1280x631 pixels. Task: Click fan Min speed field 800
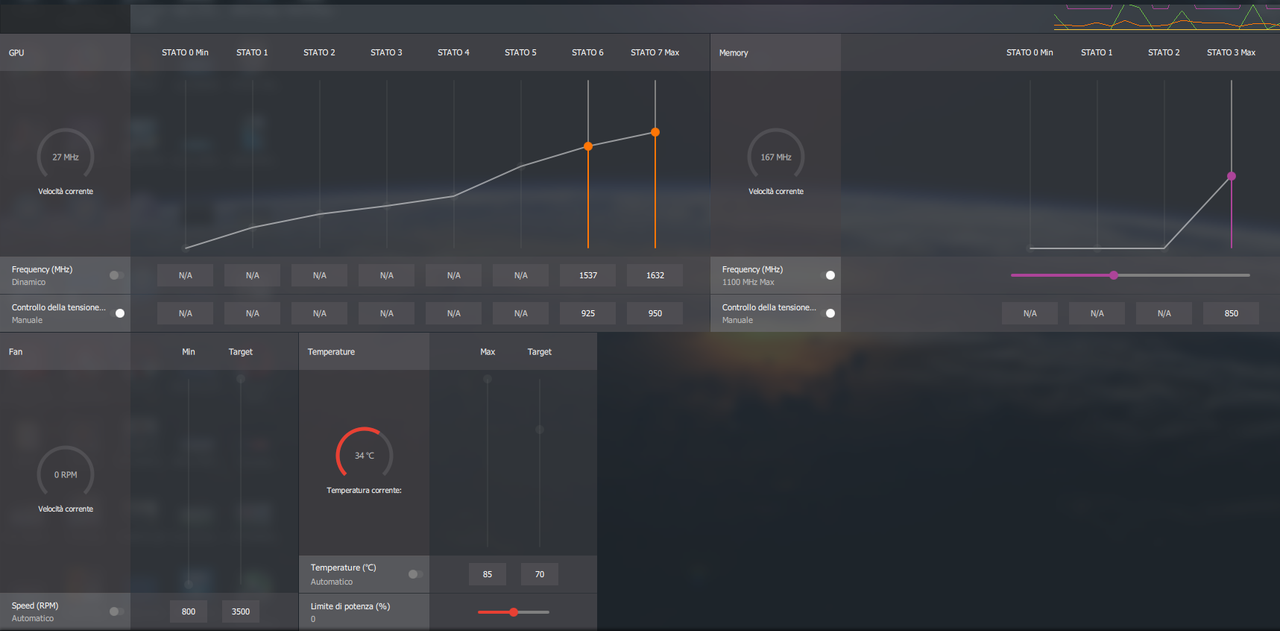(x=189, y=611)
